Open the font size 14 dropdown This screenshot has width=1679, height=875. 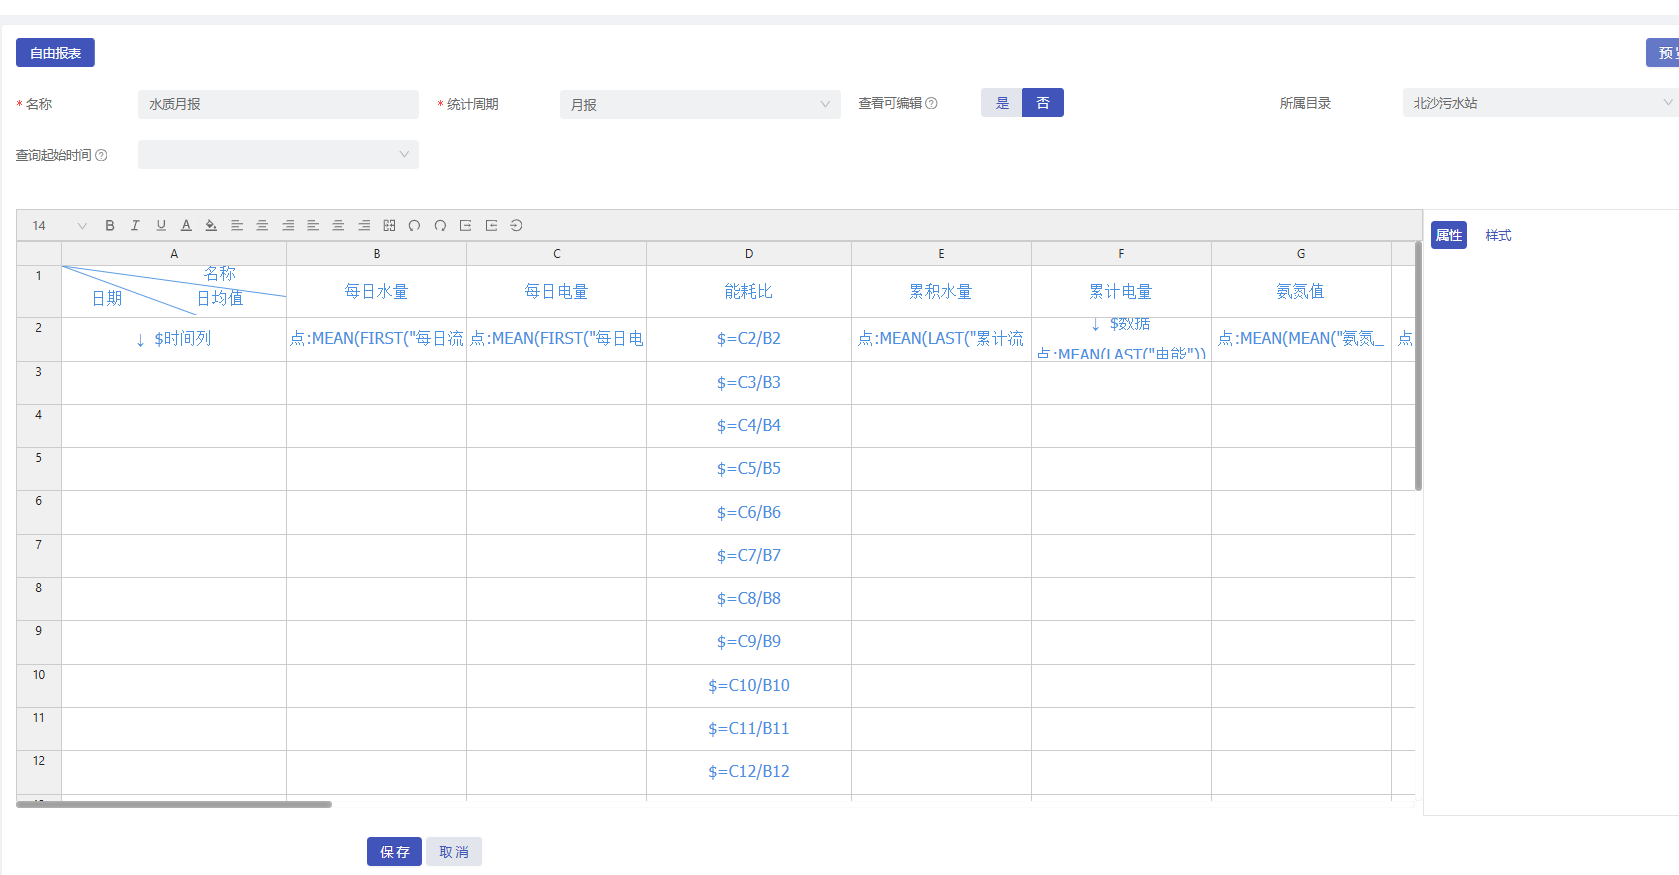pos(59,226)
